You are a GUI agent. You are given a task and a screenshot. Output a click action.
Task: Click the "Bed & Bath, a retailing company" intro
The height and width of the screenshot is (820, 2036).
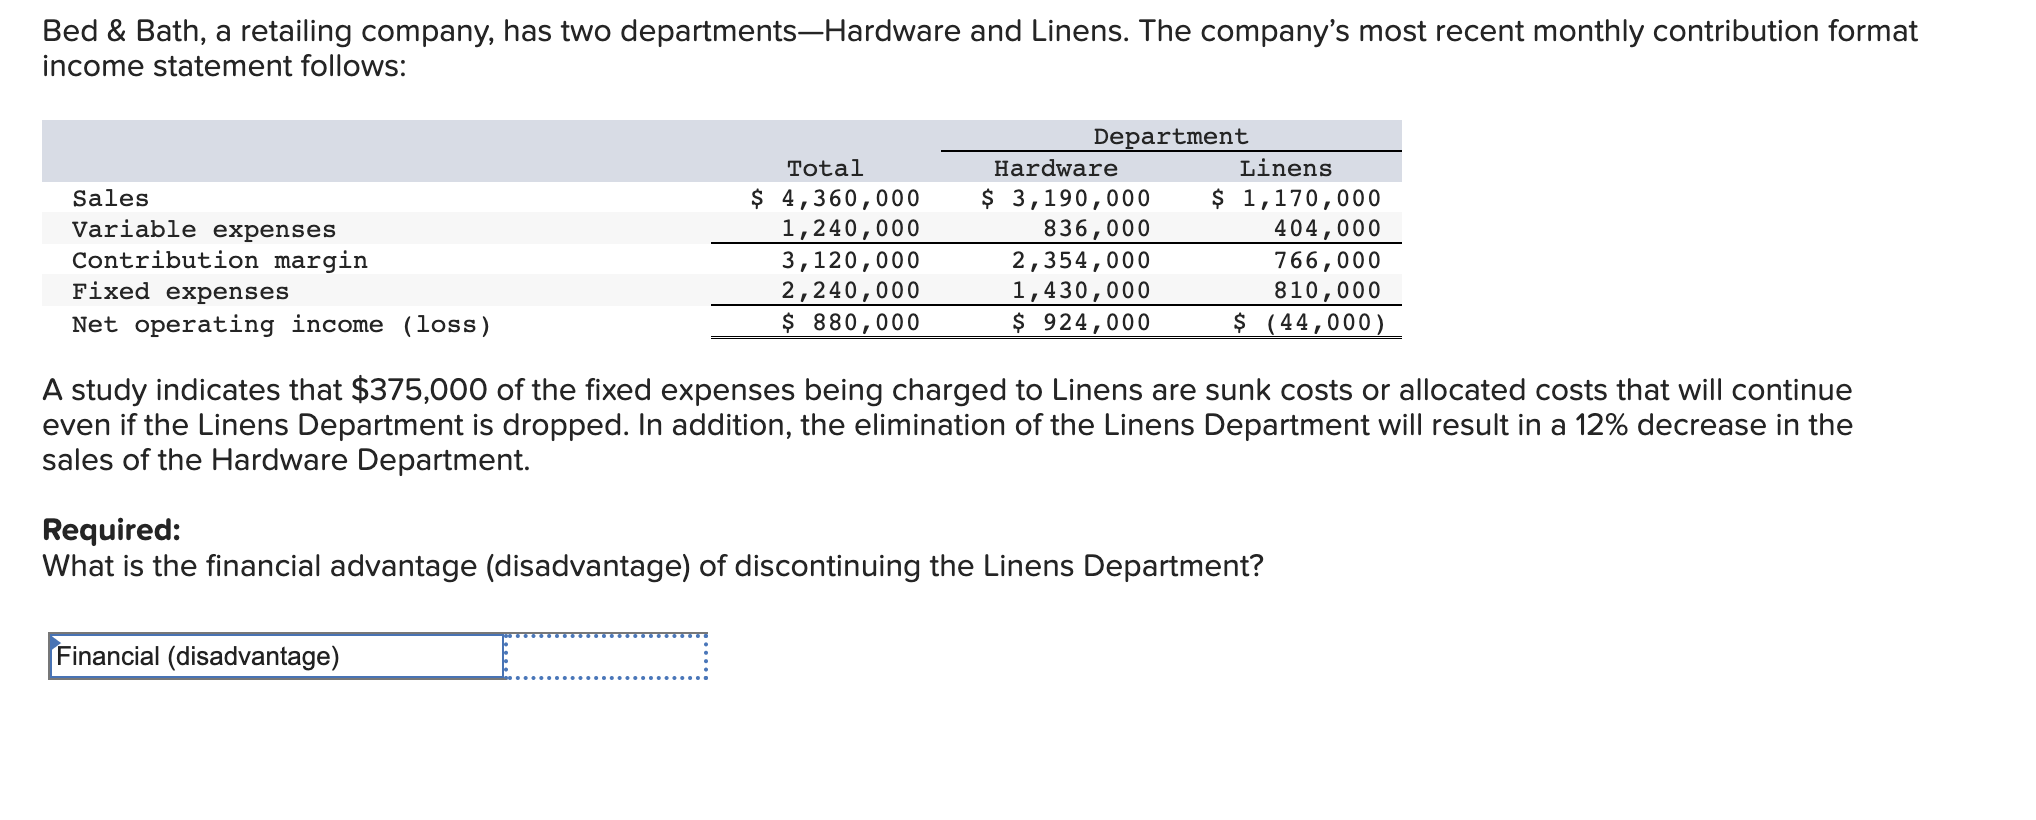coord(980,48)
